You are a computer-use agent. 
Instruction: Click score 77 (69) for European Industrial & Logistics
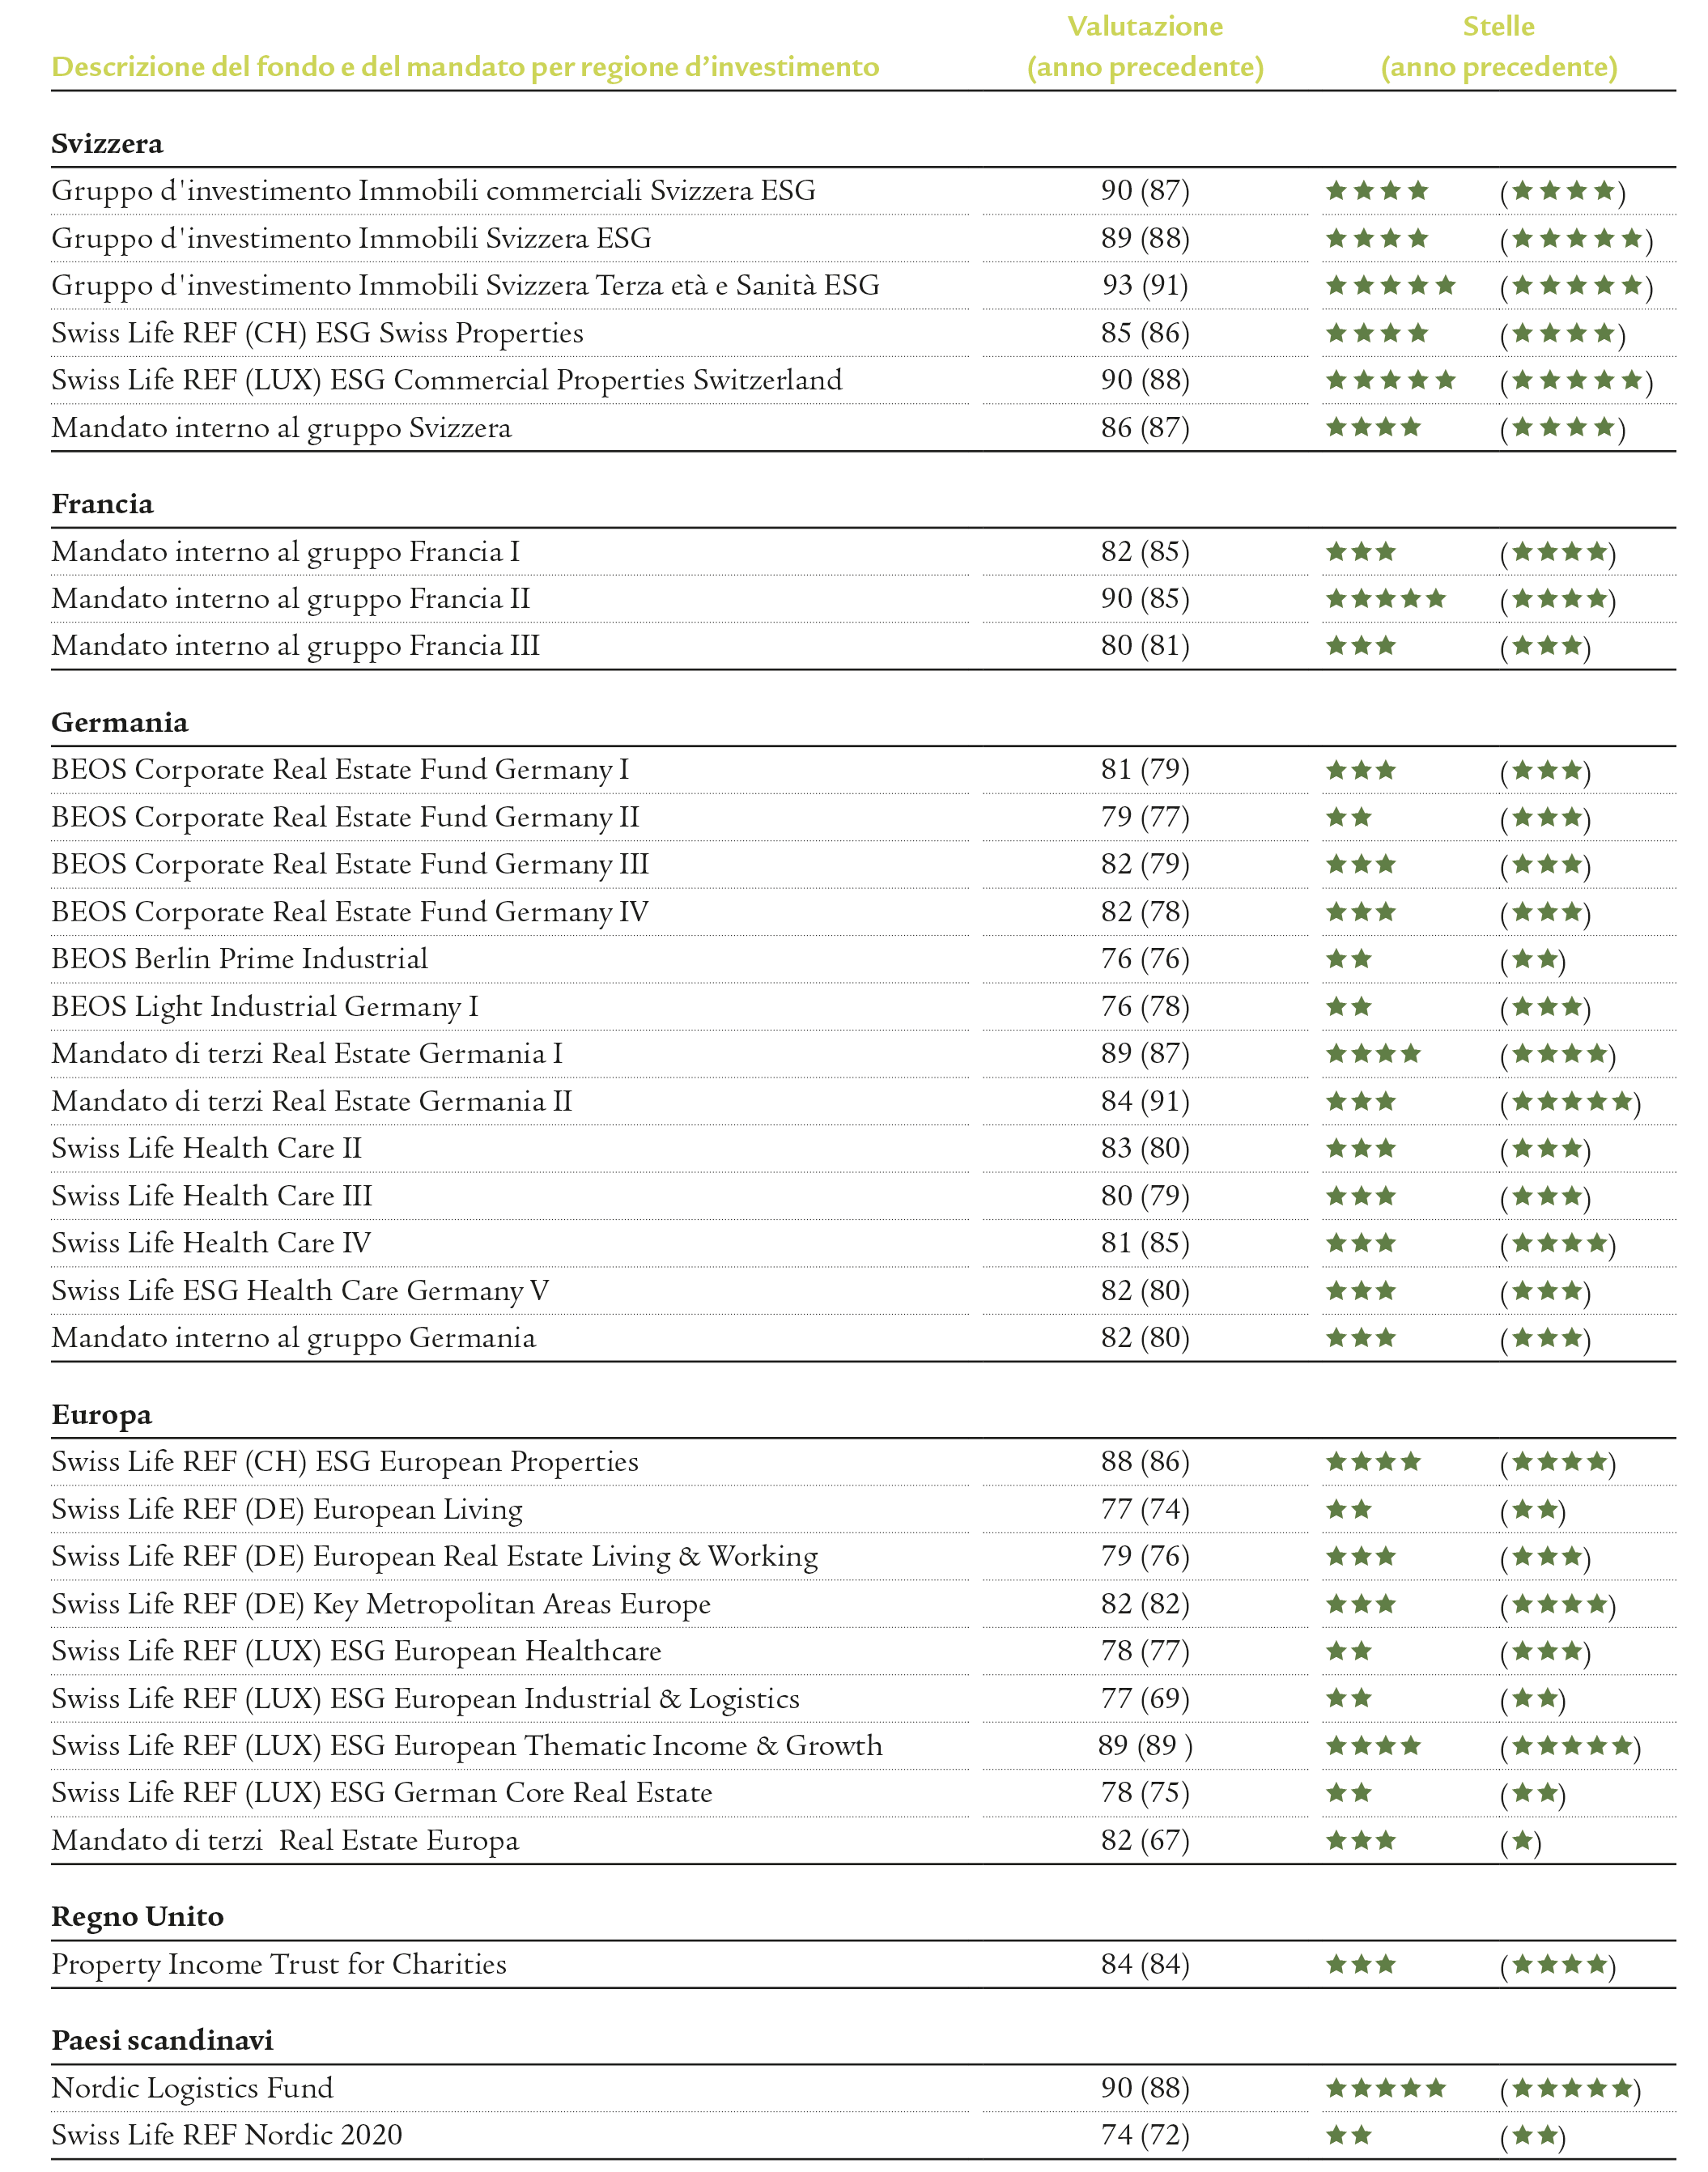[1145, 1699]
